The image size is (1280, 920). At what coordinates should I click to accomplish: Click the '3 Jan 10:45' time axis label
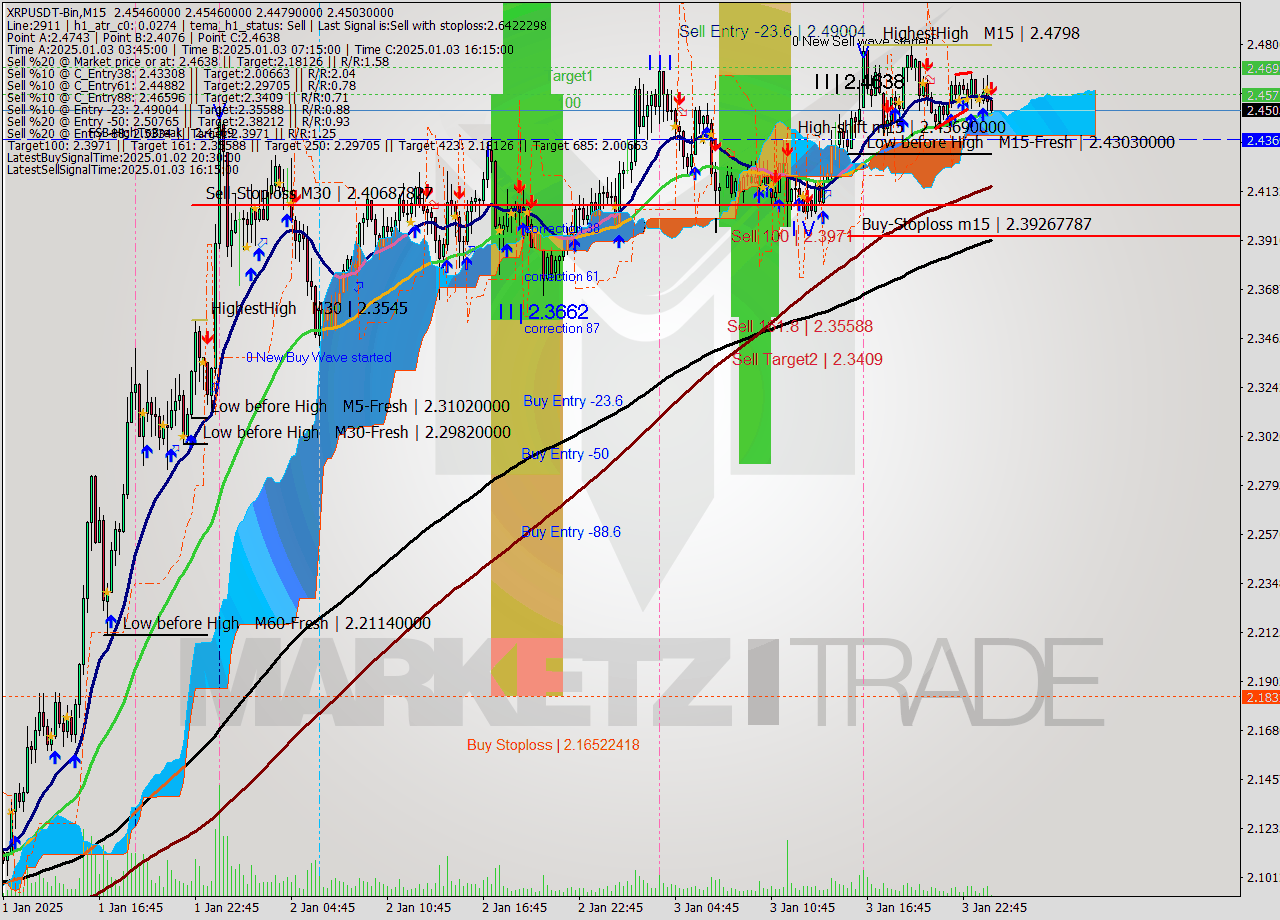click(803, 908)
